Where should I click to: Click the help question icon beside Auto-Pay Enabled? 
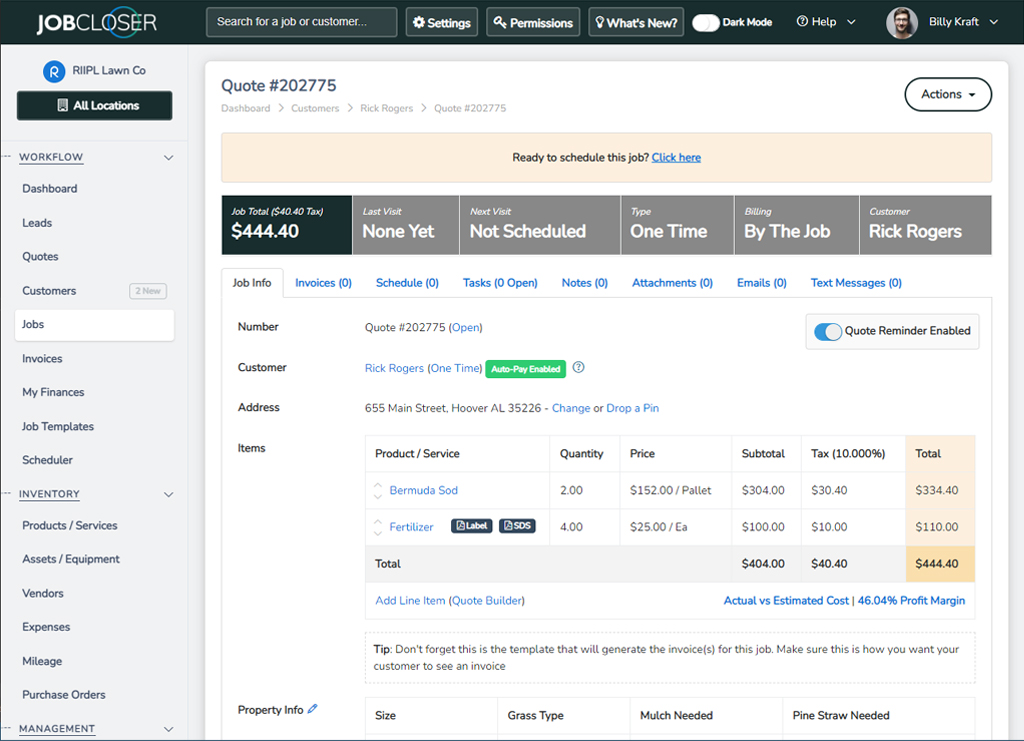[578, 368]
